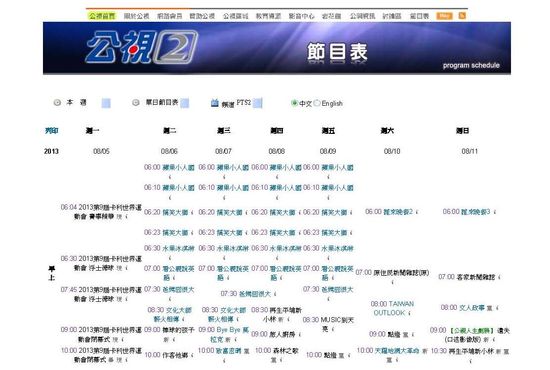Select the 中文 language radio button
The width and height of the screenshot is (550, 370).
click(294, 103)
